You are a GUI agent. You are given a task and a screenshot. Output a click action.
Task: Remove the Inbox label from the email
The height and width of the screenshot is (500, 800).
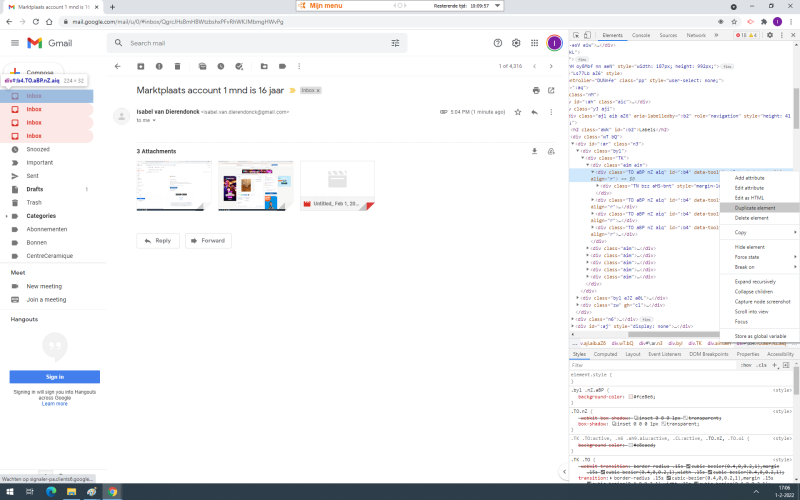click(318, 90)
